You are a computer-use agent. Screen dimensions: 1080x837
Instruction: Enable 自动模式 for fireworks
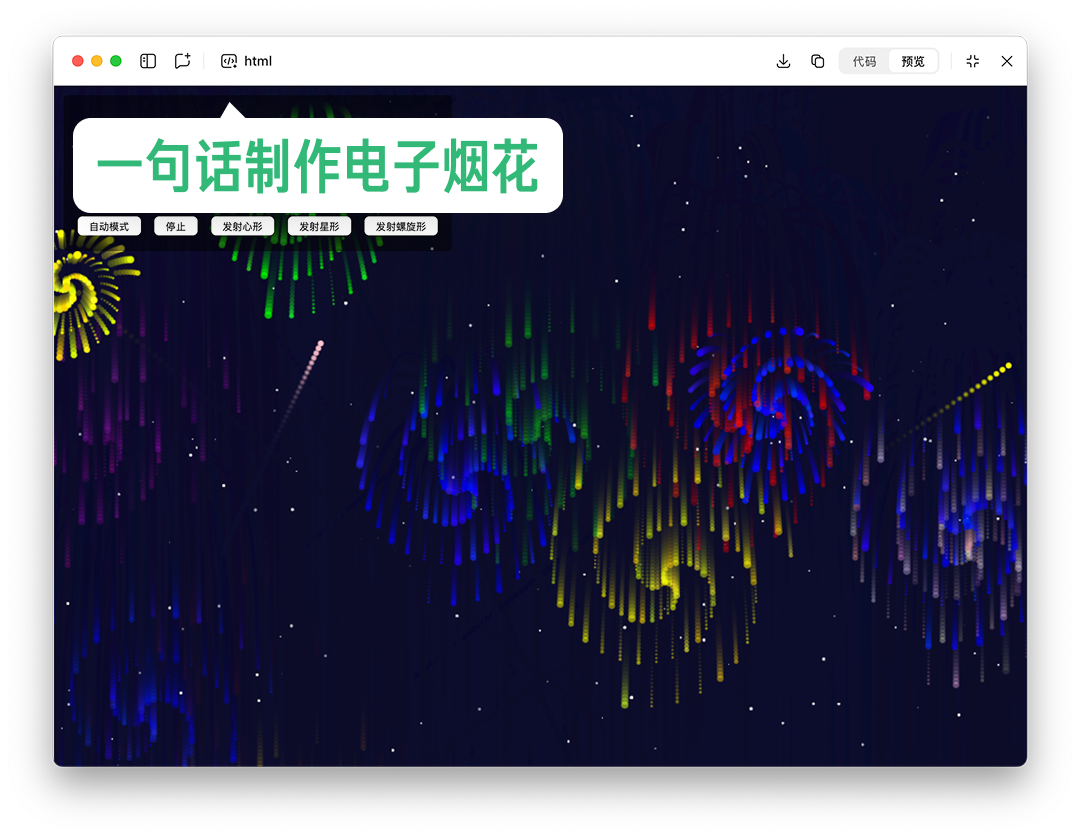(108, 226)
